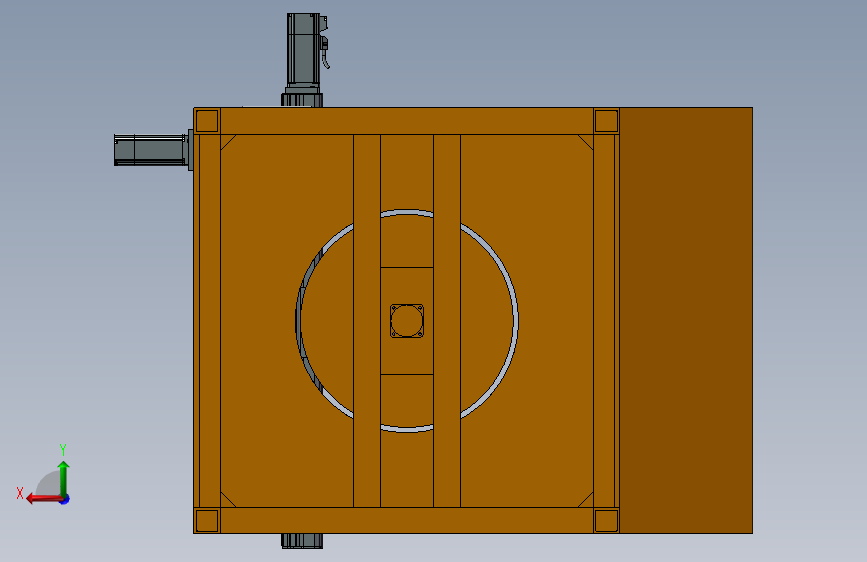Click the 'X' axis label
The width and height of the screenshot is (867, 562).
click(x=20, y=493)
